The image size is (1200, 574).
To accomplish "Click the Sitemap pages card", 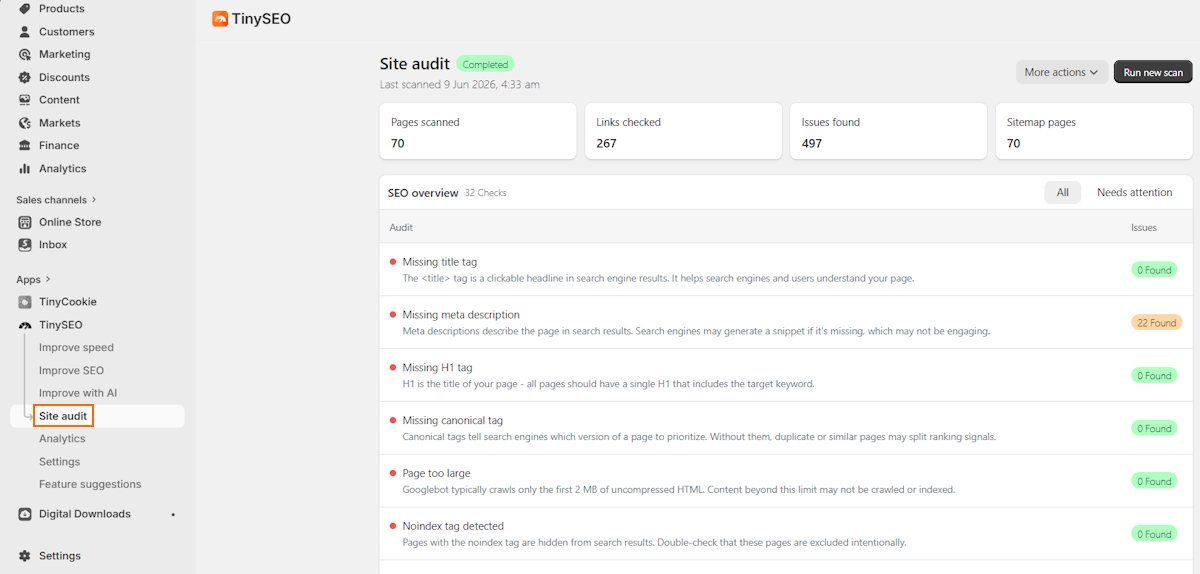I will [x=1094, y=131].
